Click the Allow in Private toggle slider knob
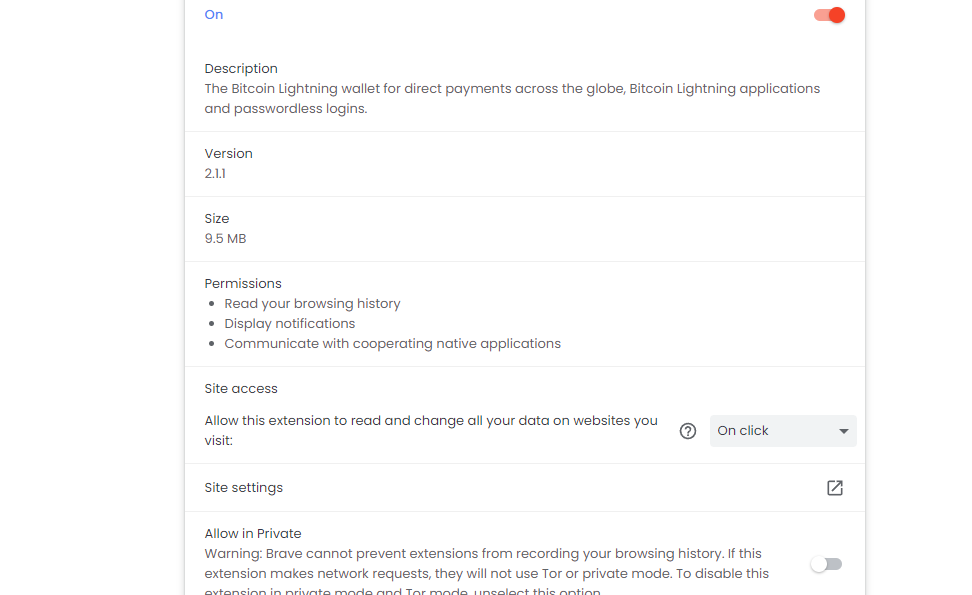The height and width of the screenshot is (595, 972). coord(819,564)
